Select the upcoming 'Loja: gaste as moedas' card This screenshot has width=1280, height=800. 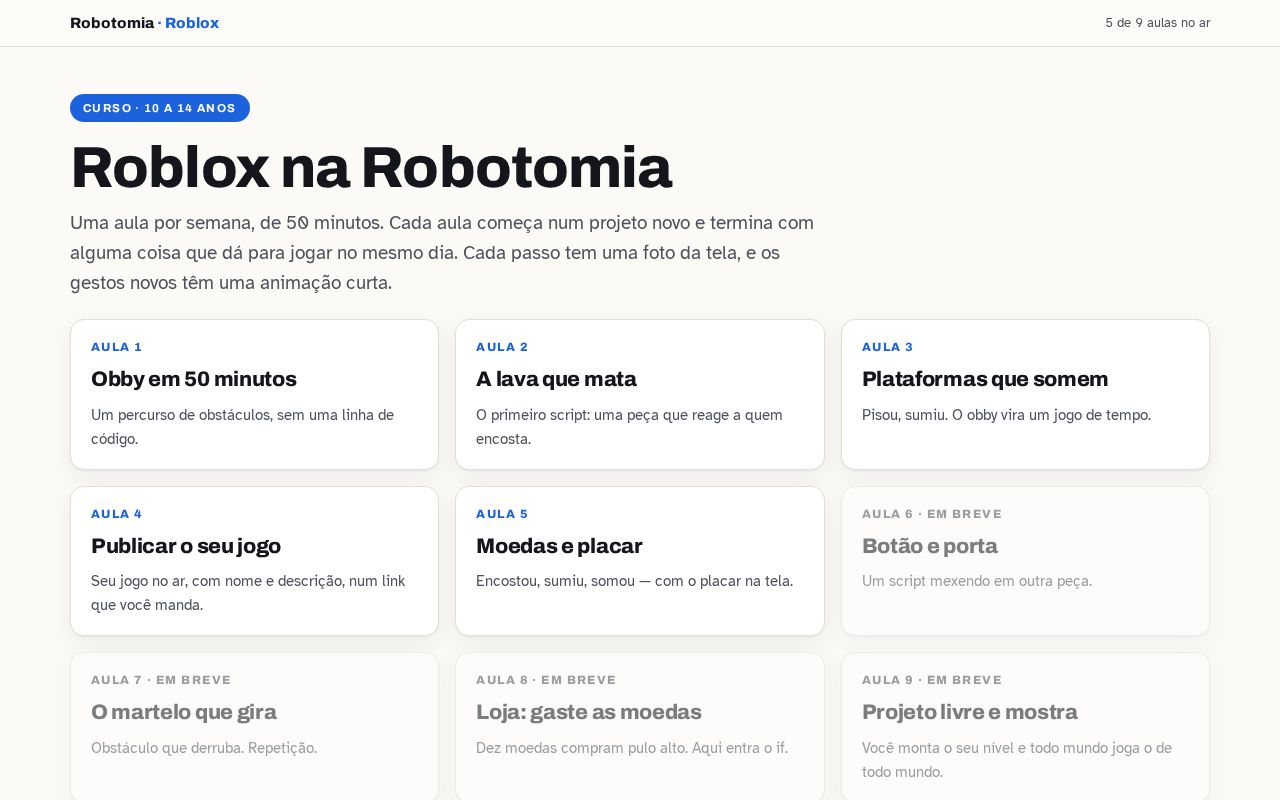(x=640, y=727)
